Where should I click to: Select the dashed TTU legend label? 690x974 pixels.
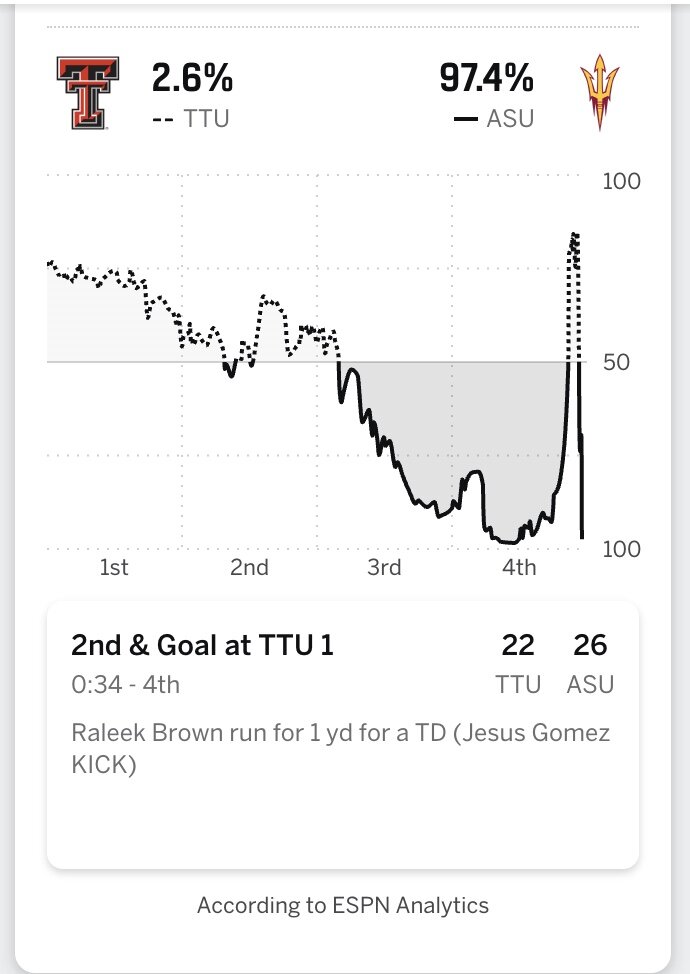(191, 119)
